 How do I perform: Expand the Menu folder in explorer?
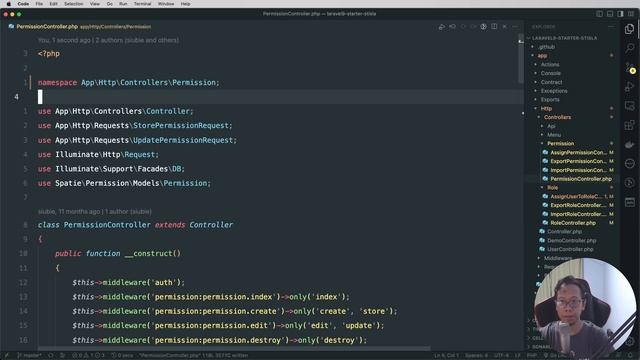(554, 135)
